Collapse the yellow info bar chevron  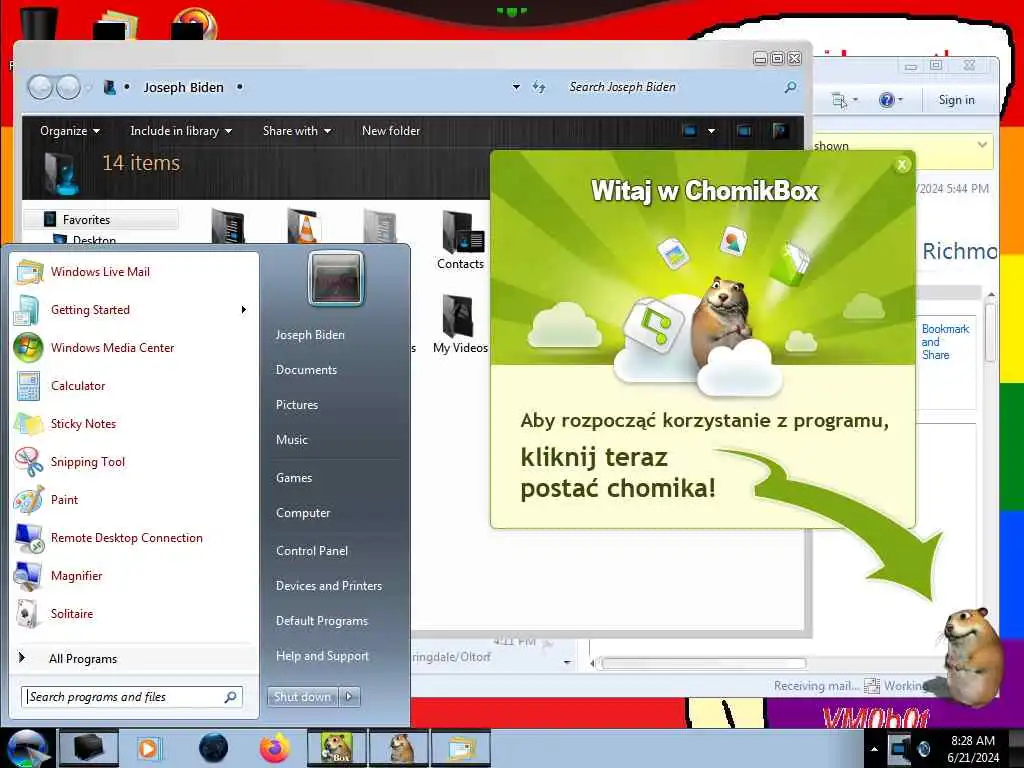point(982,145)
